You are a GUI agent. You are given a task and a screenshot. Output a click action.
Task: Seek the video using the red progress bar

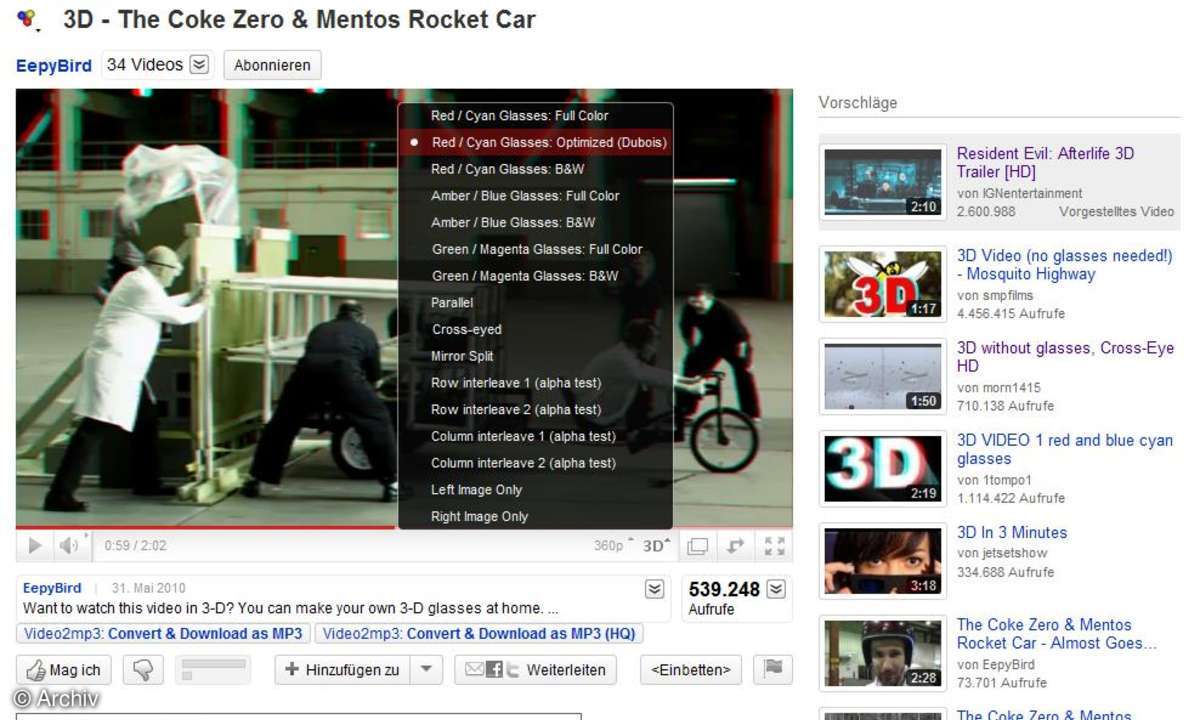pyautogui.click(x=404, y=526)
